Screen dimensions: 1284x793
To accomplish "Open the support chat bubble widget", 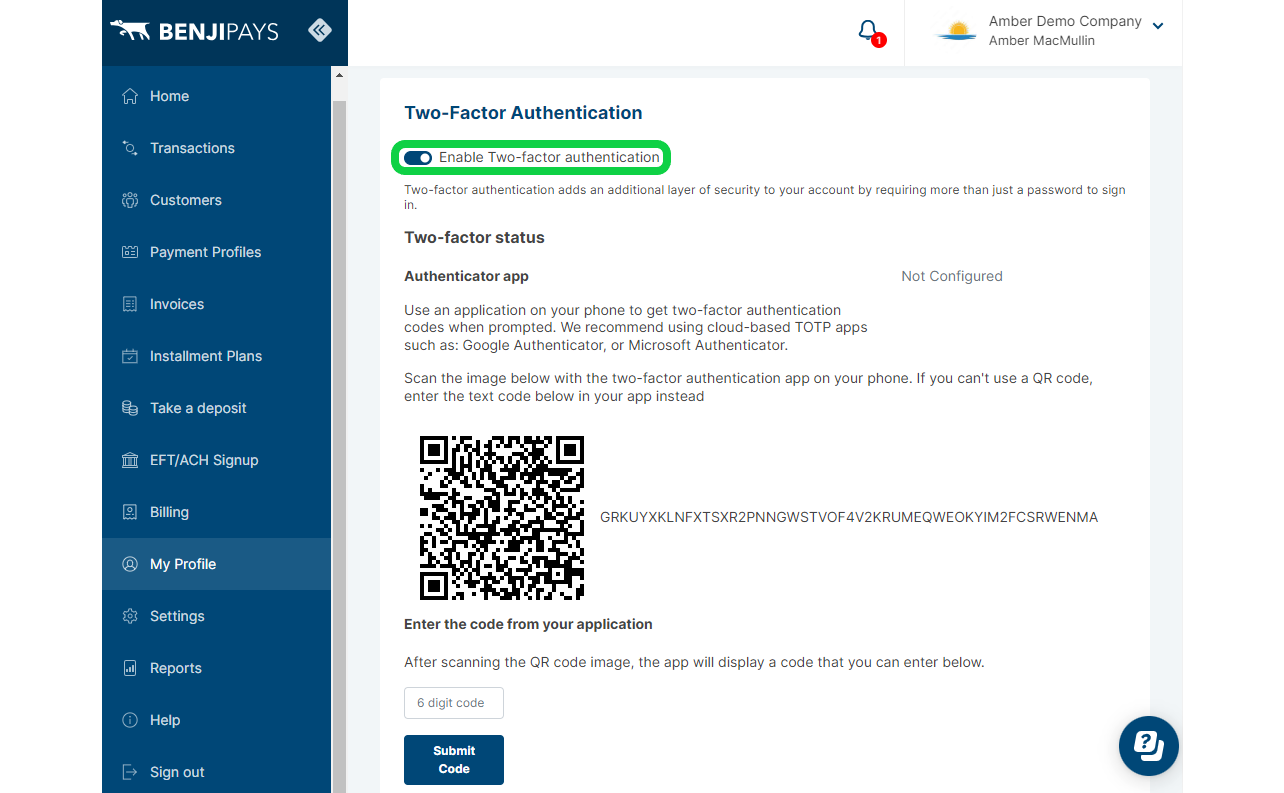I will point(1148,746).
